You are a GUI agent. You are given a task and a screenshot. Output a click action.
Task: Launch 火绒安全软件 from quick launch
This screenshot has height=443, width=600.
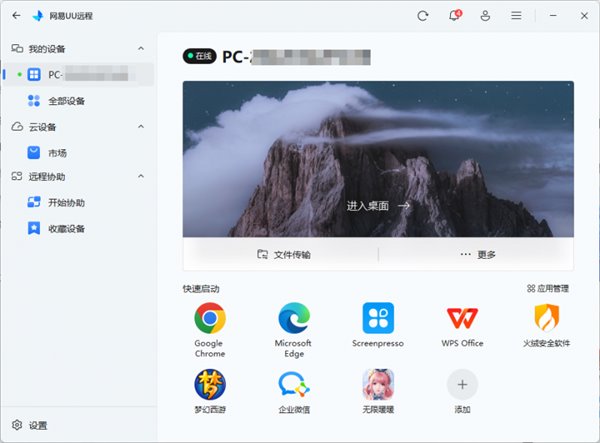[x=547, y=319]
